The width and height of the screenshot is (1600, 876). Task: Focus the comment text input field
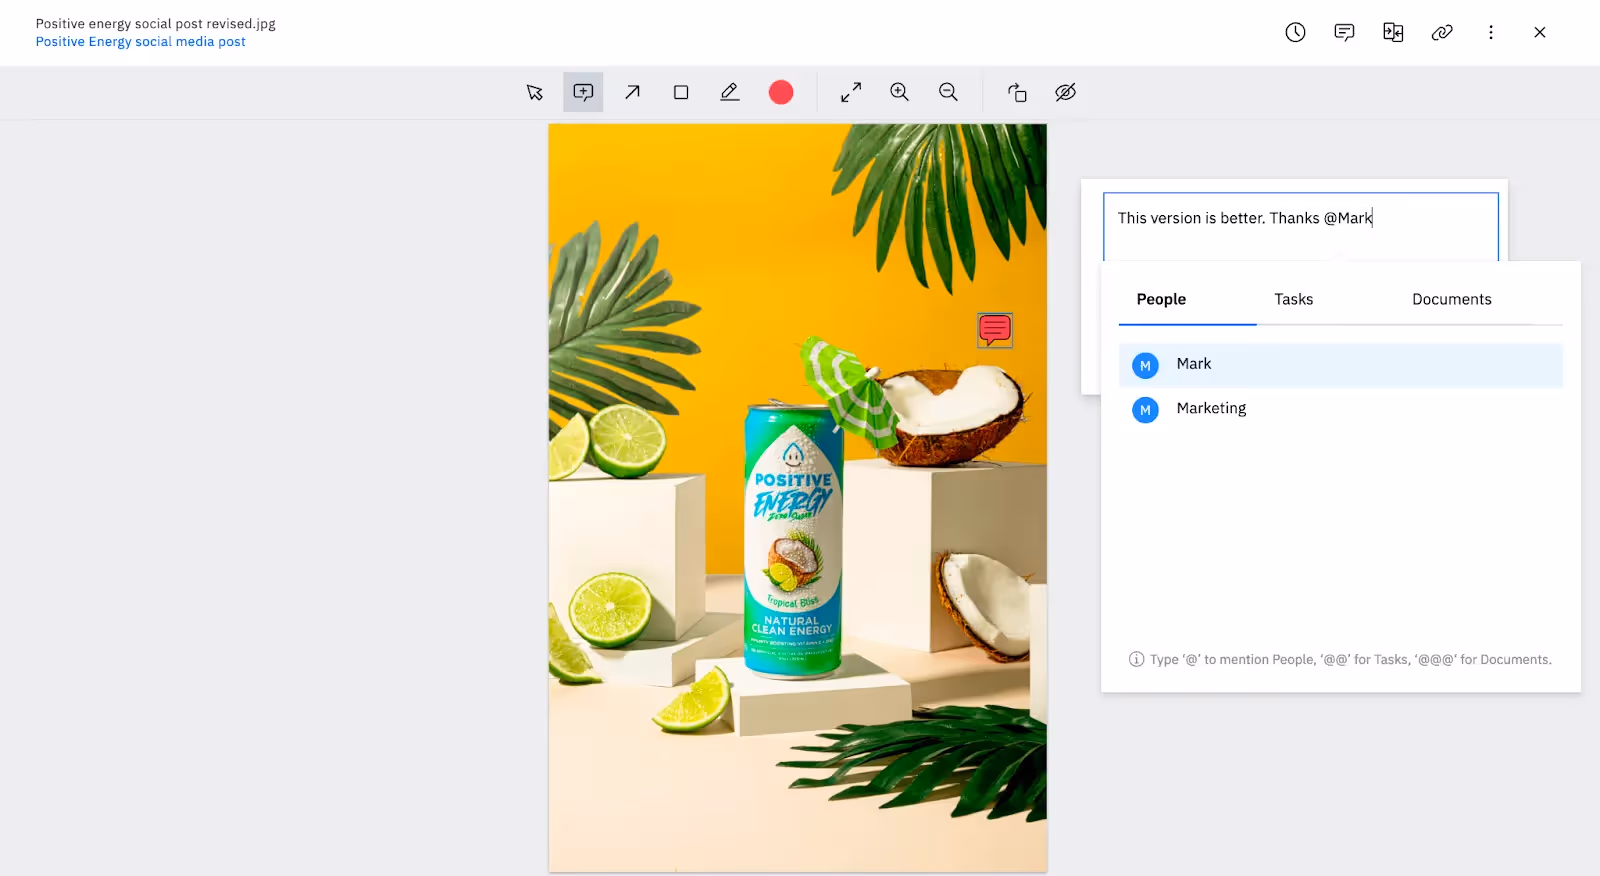coord(1300,227)
